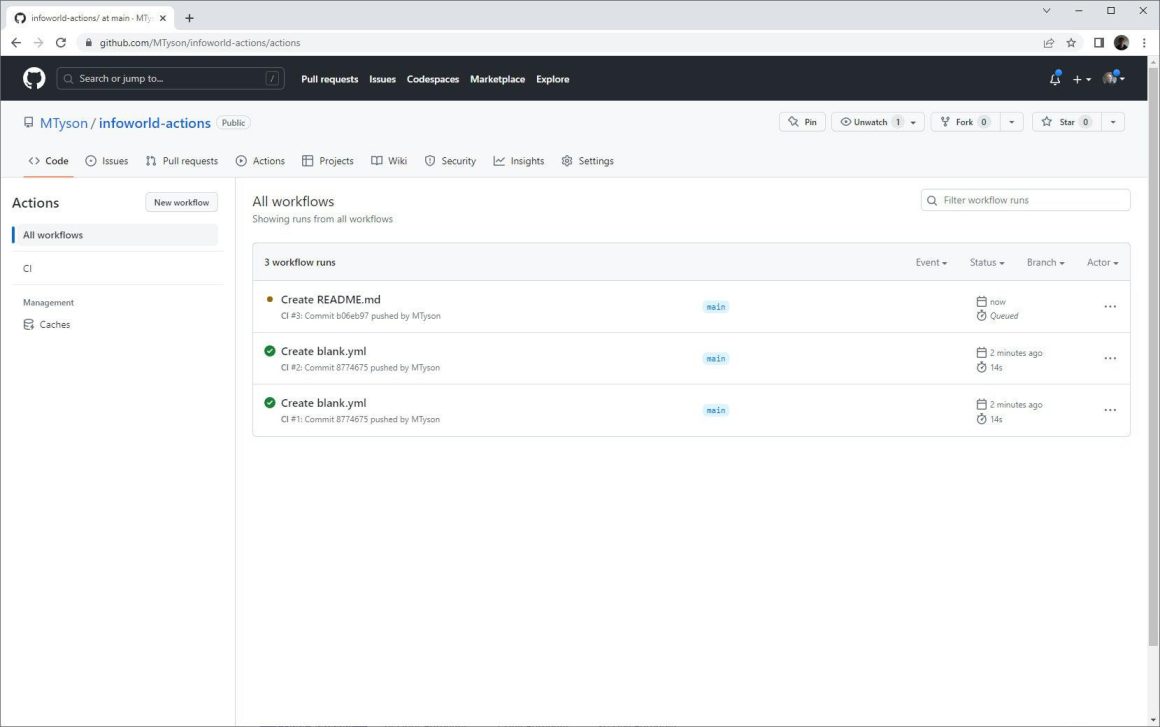Switch to the repository Issues tab
Screen dimensions: 1160x727
pos(107,160)
